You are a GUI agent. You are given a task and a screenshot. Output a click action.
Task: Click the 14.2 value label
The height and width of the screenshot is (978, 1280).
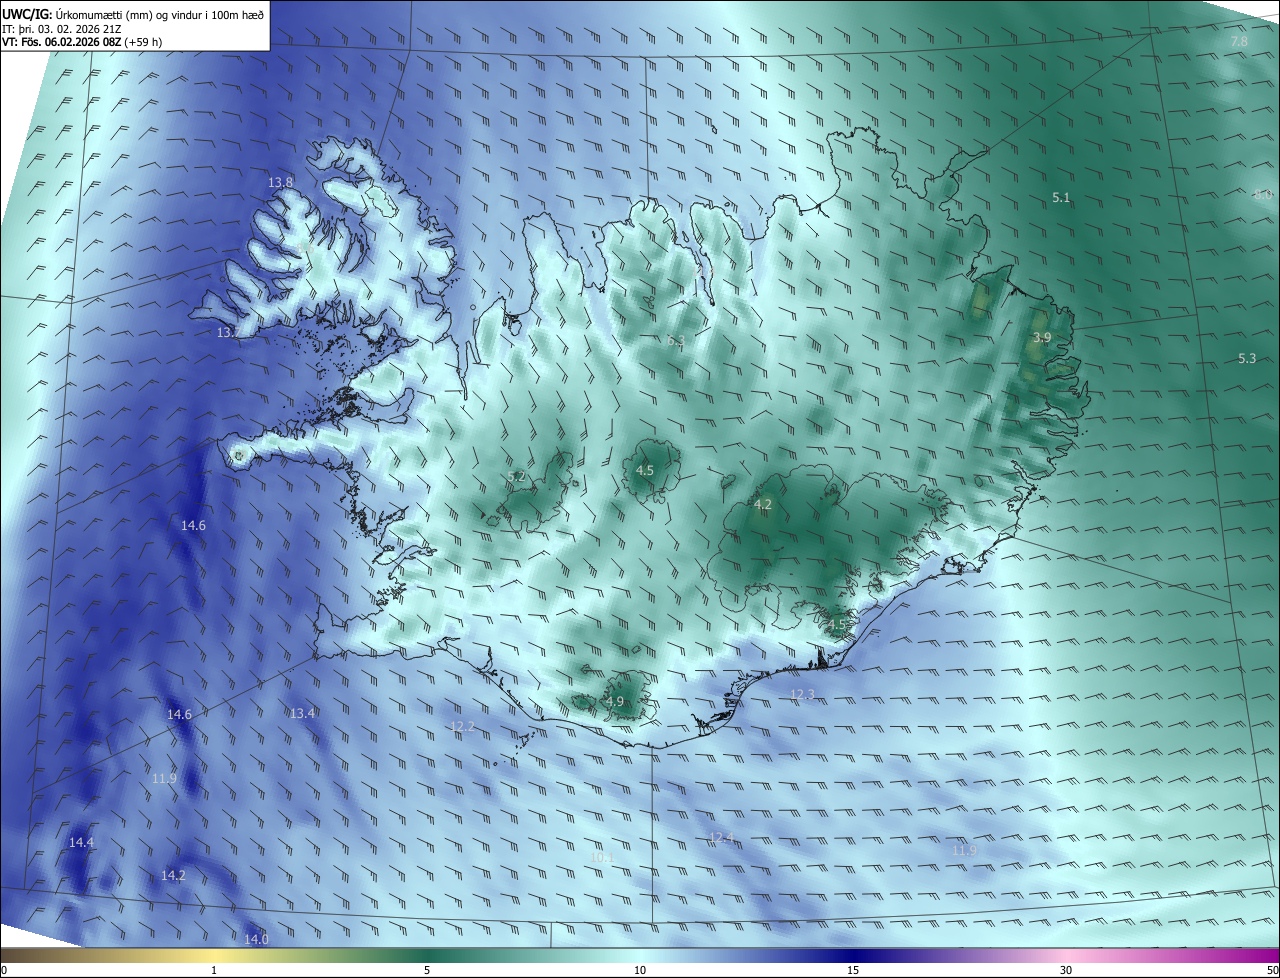coord(173,875)
